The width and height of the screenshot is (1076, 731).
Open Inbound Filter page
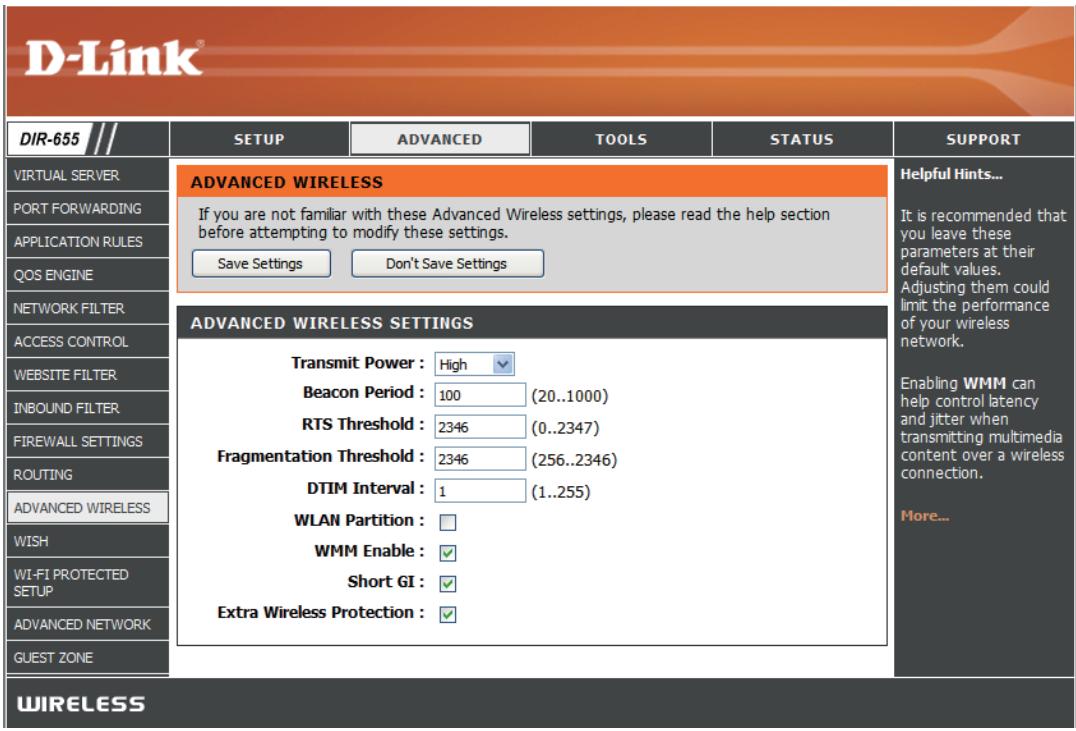click(x=87, y=408)
